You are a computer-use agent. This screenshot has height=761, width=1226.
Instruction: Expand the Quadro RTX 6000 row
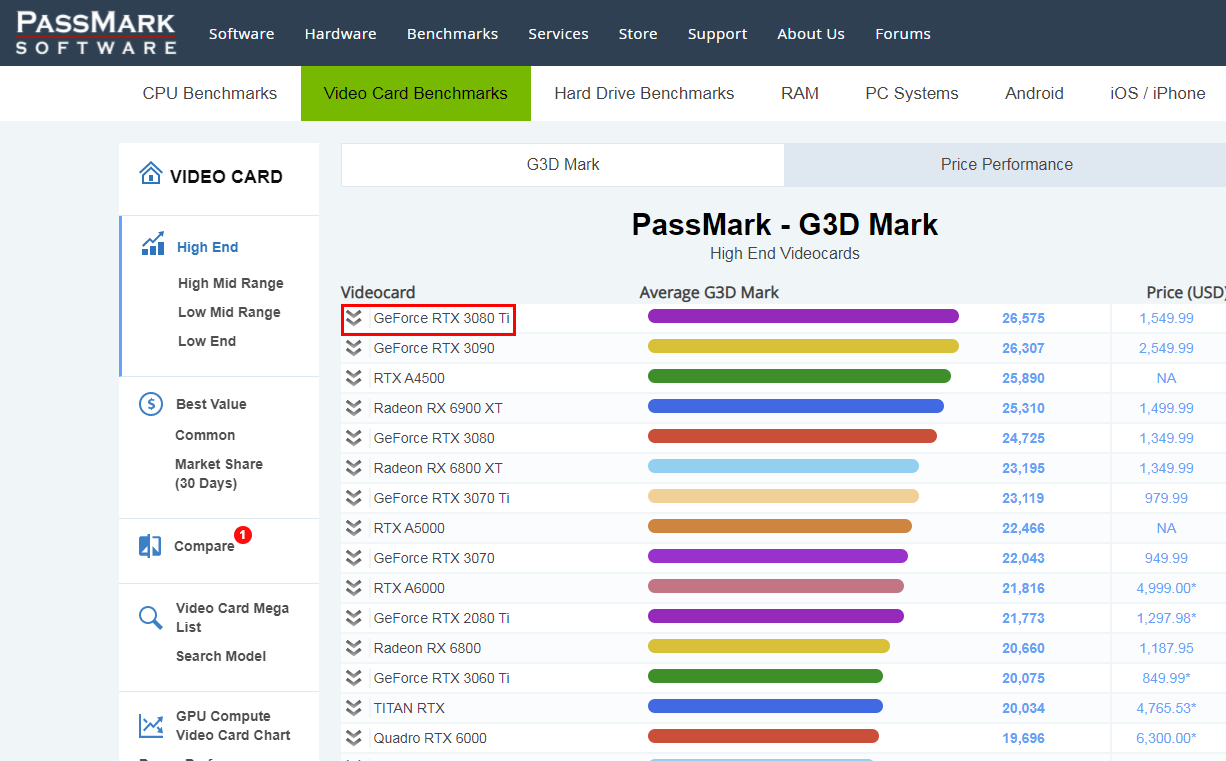353,738
